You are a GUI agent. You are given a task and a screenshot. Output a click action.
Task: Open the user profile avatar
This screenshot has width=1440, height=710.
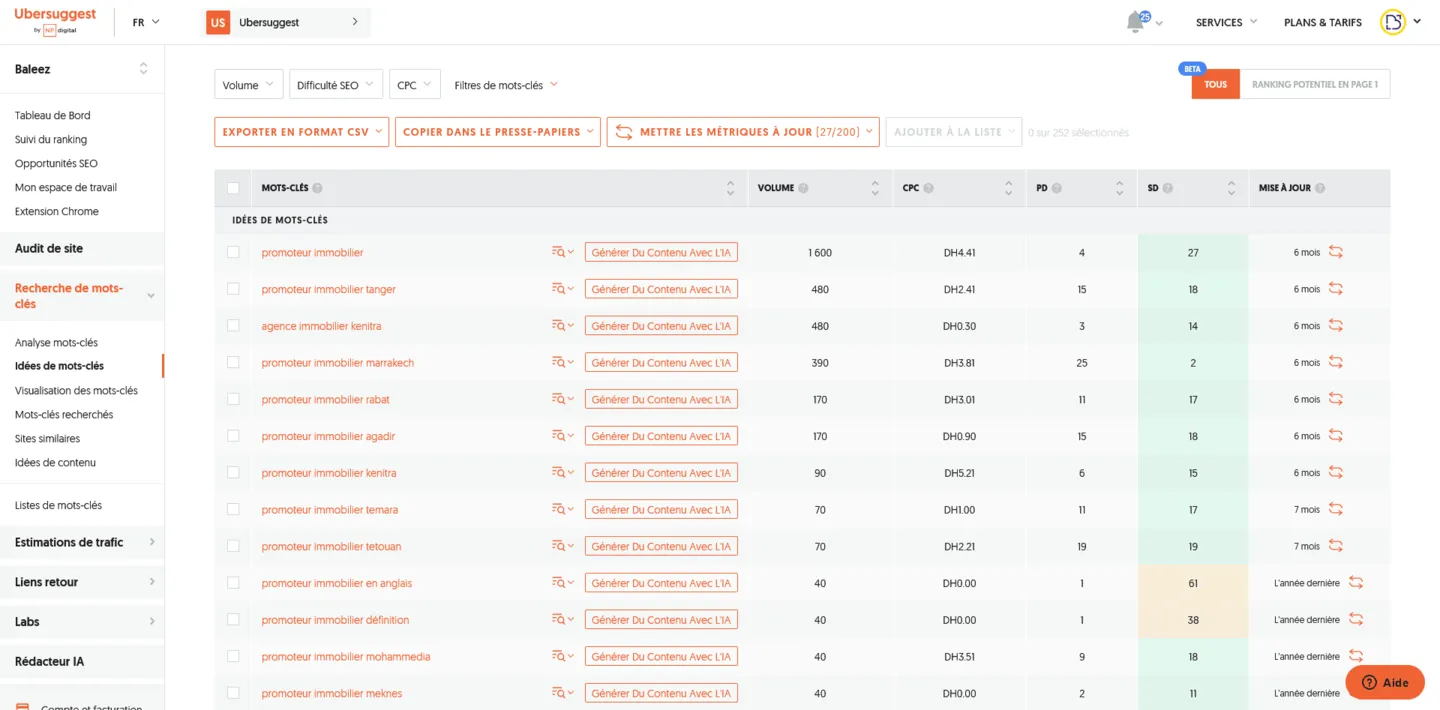[x=1393, y=22]
